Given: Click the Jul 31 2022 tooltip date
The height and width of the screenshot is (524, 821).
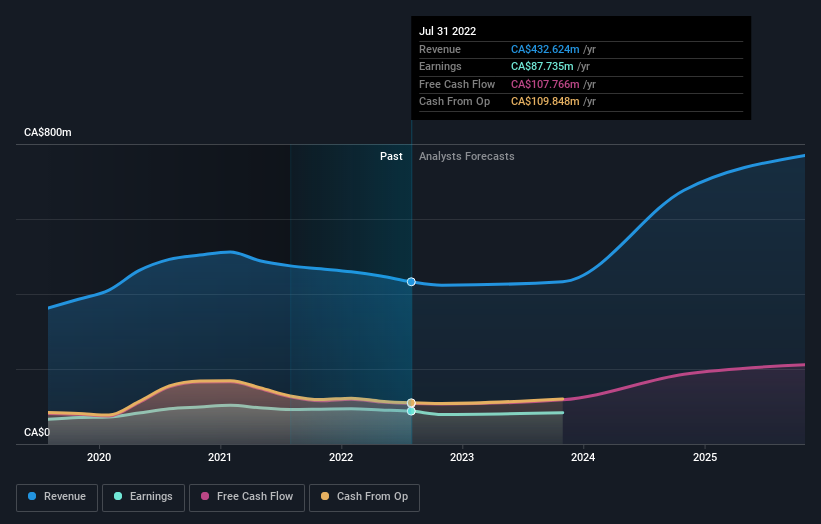Looking at the screenshot, I should (x=448, y=31).
